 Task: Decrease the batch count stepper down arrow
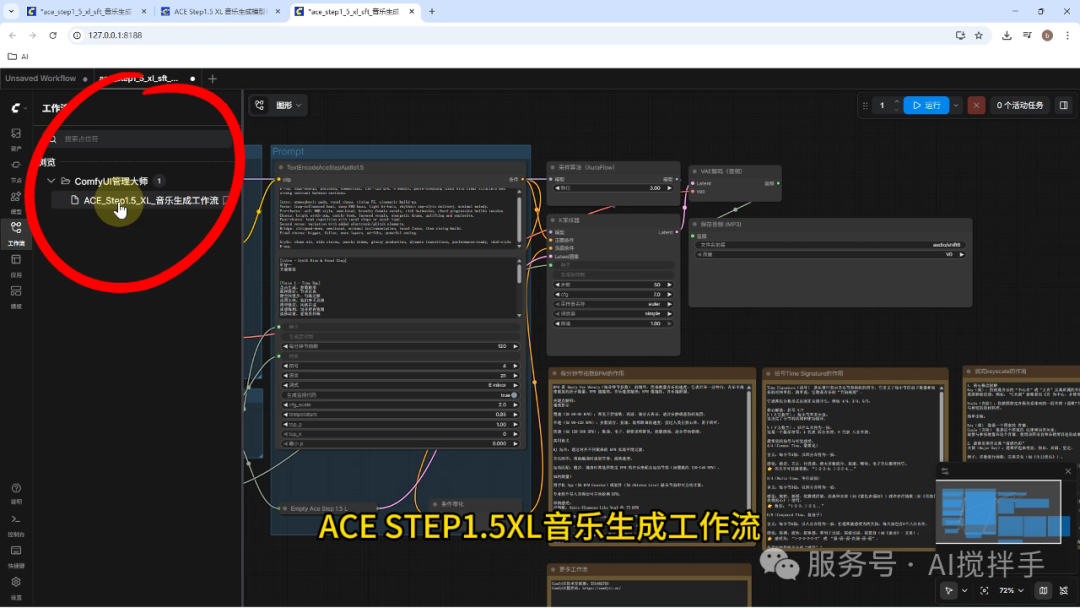(896, 109)
